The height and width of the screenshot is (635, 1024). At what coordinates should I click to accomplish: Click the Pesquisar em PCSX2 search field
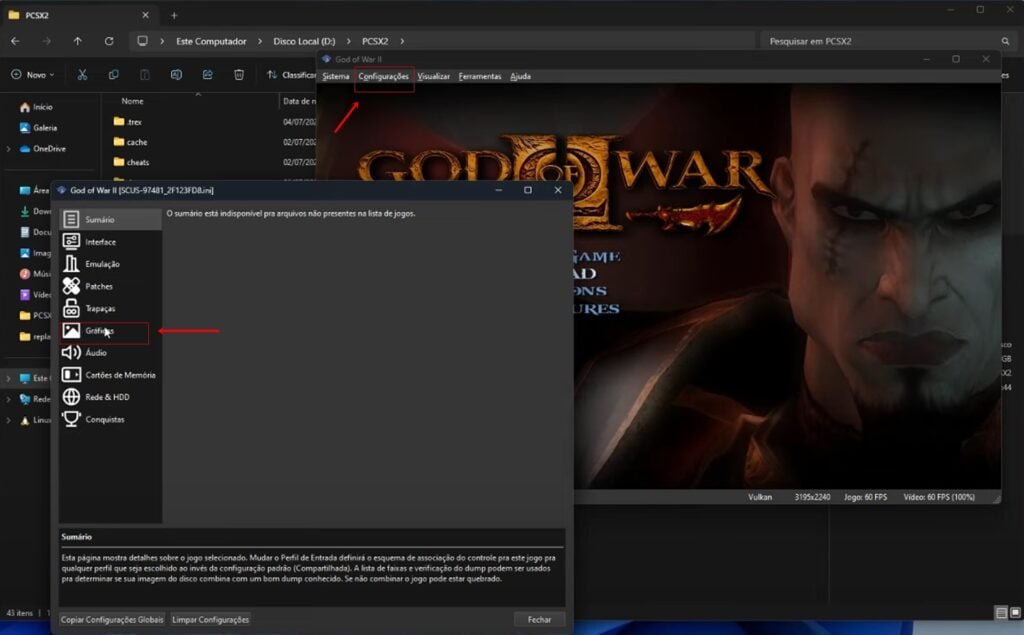click(x=887, y=41)
